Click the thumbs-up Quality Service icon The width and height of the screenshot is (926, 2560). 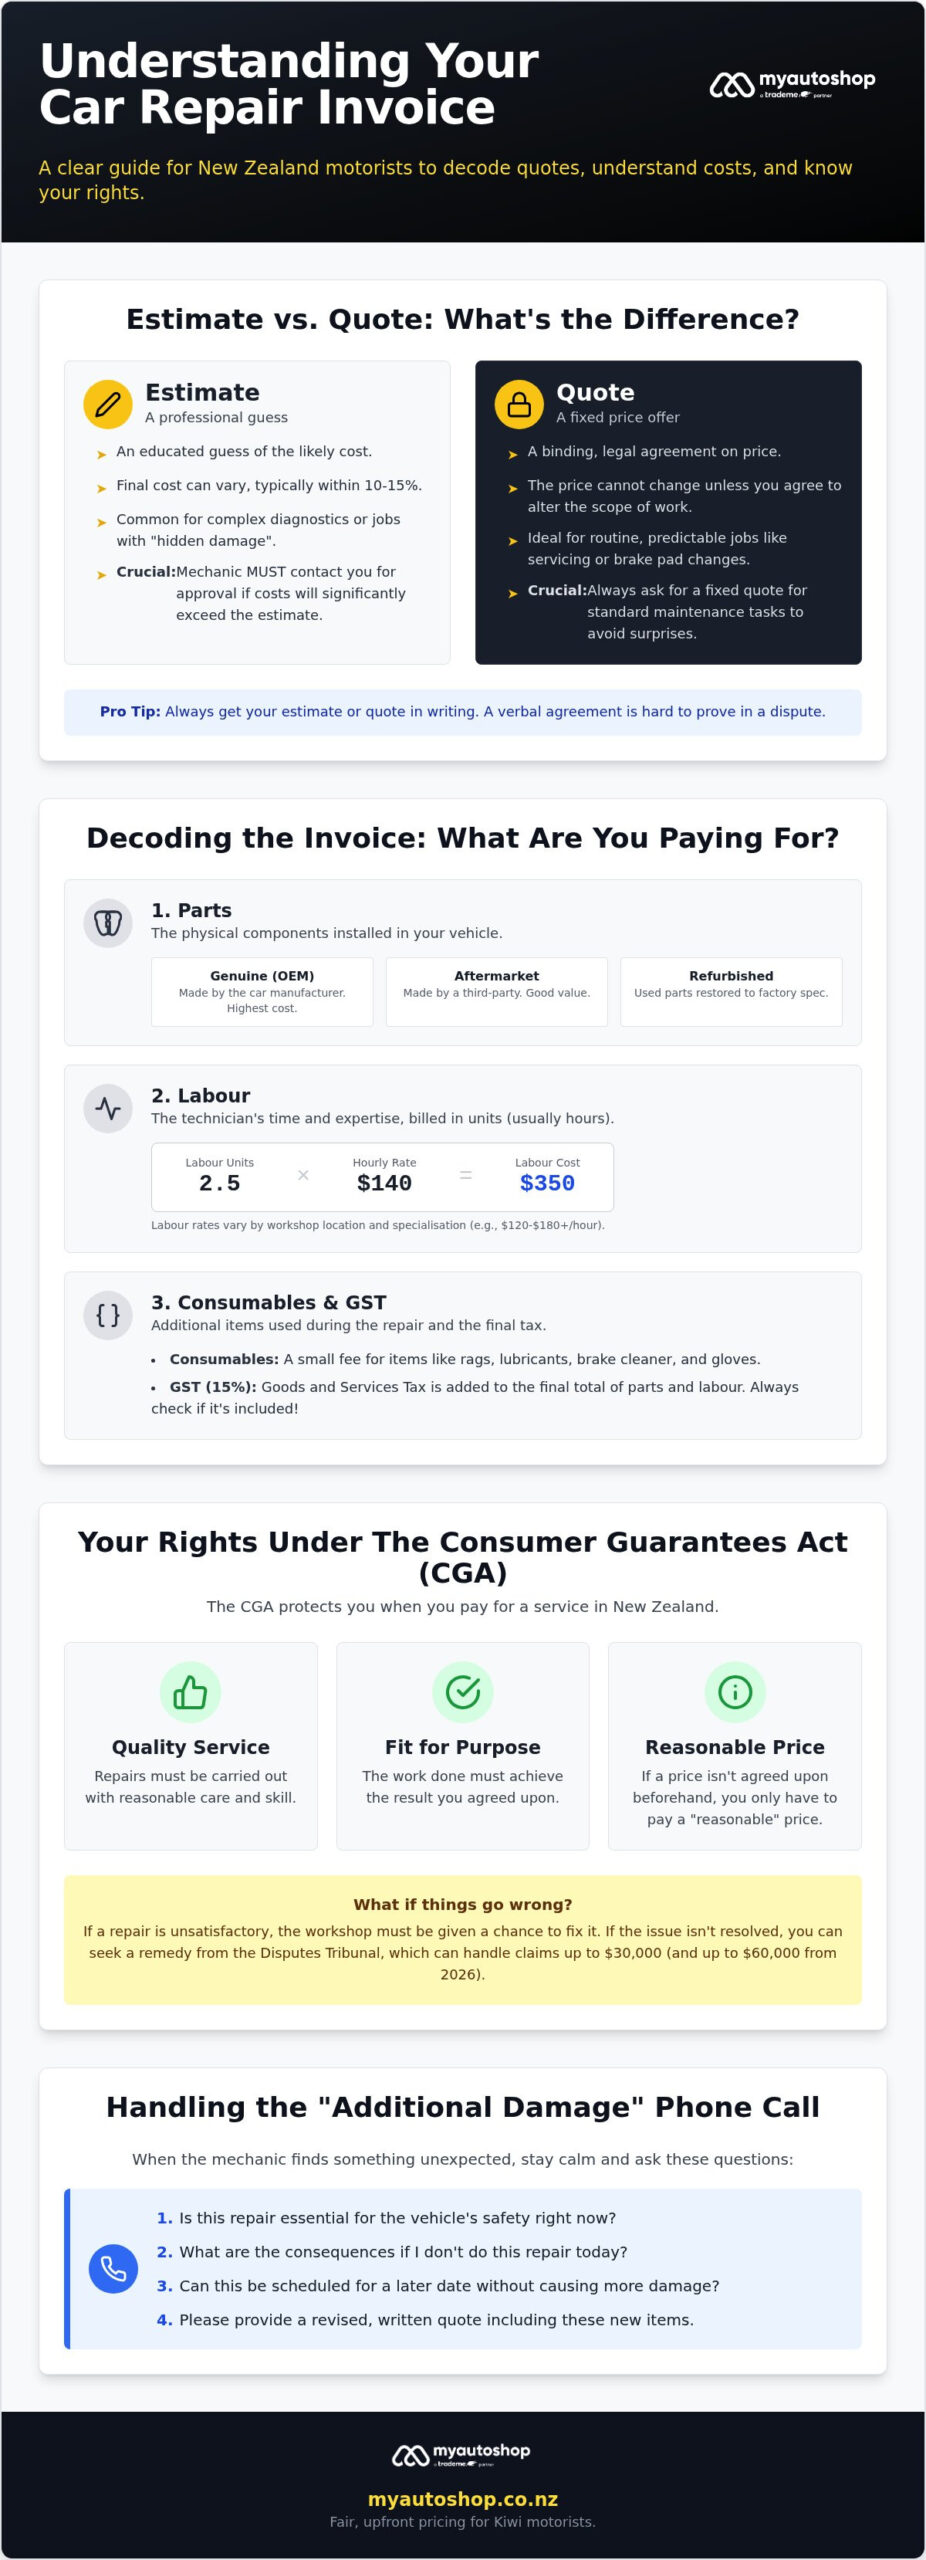point(190,1692)
